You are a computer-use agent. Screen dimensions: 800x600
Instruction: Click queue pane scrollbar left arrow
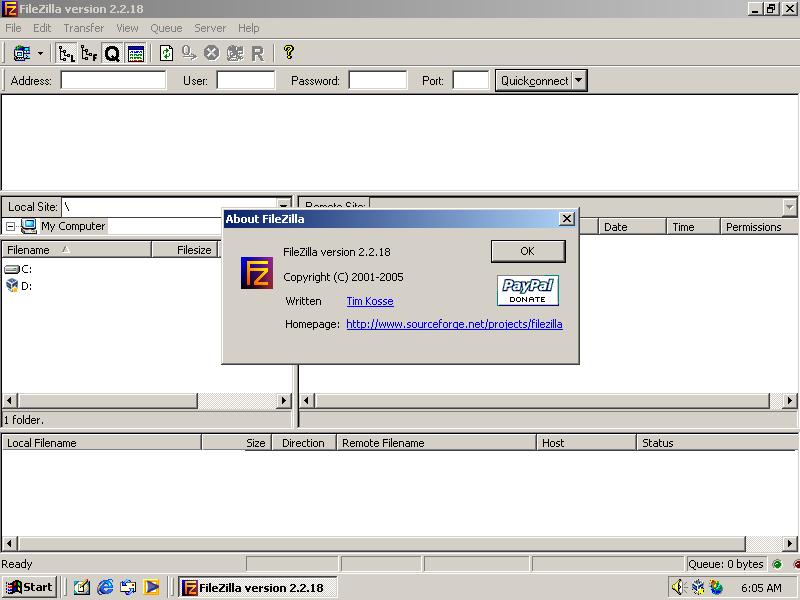[x=10, y=543]
